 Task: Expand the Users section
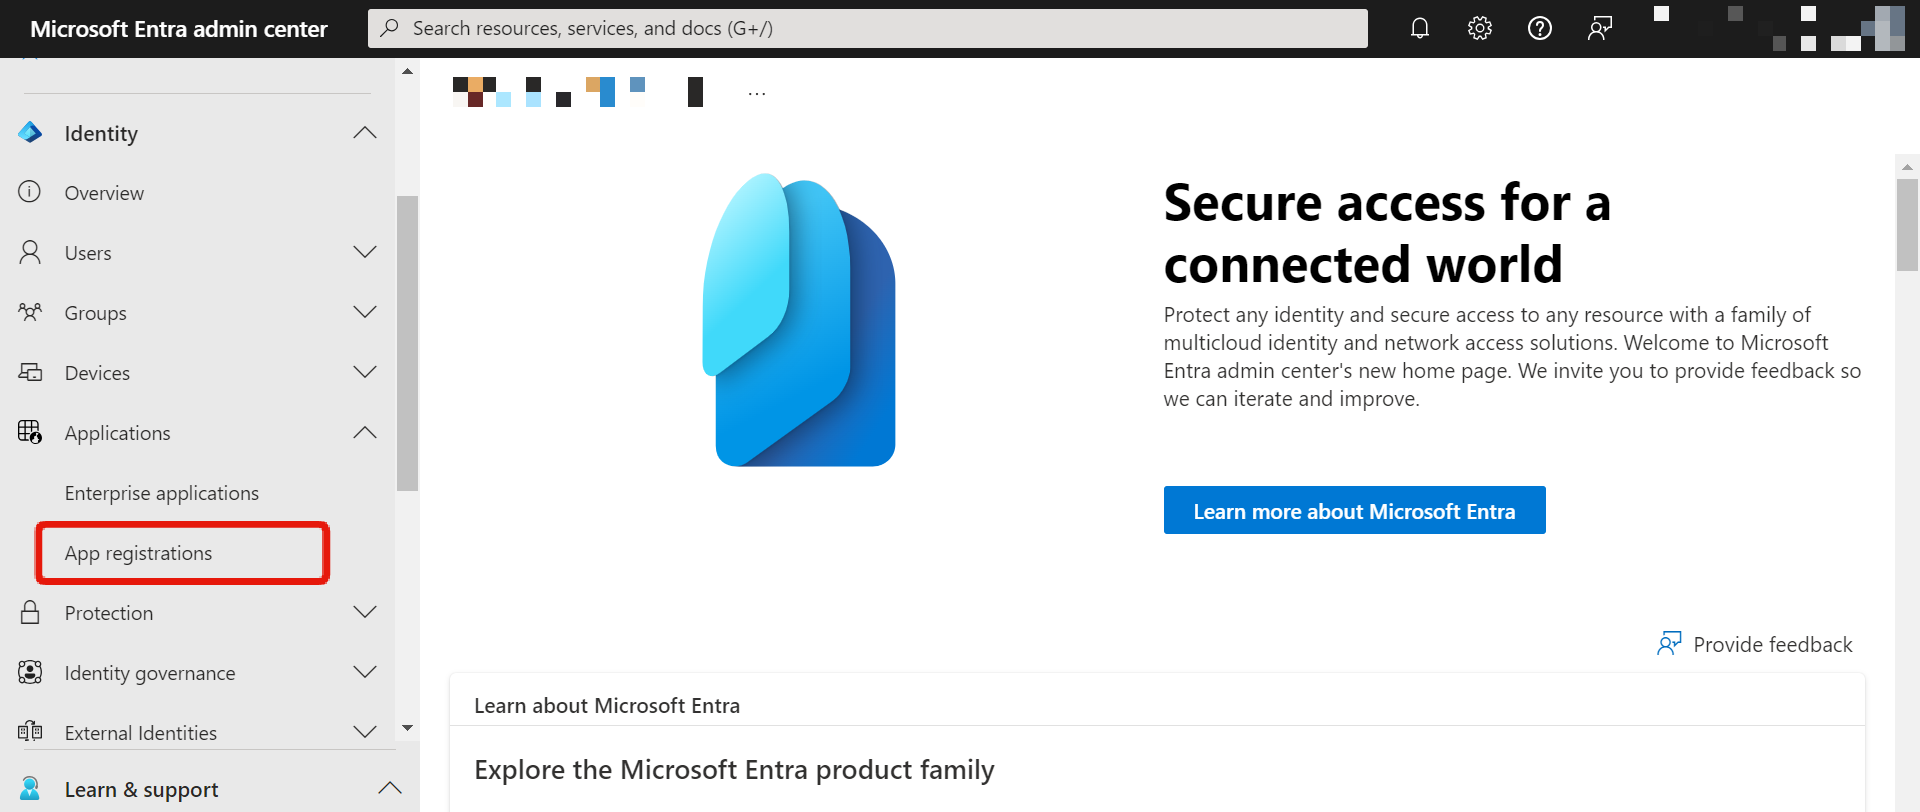click(365, 252)
